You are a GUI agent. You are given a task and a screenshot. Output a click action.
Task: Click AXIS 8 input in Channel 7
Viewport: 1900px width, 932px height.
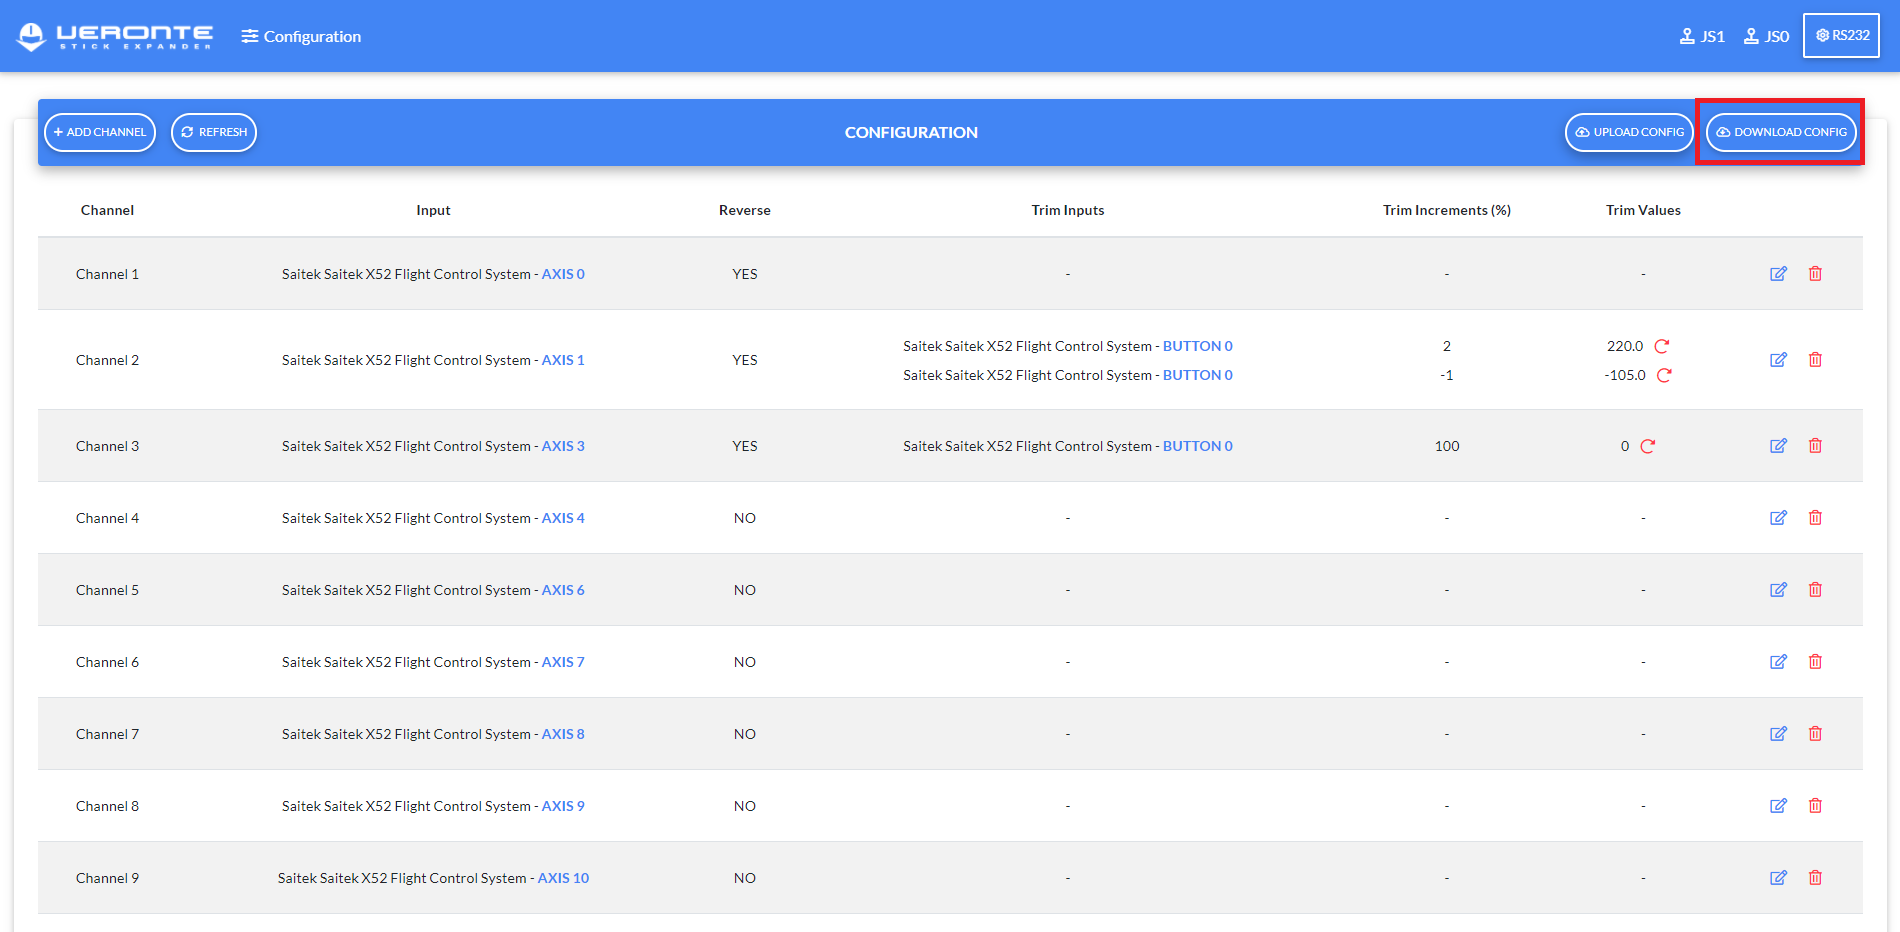pyautogui.click(x=563, y=734)
